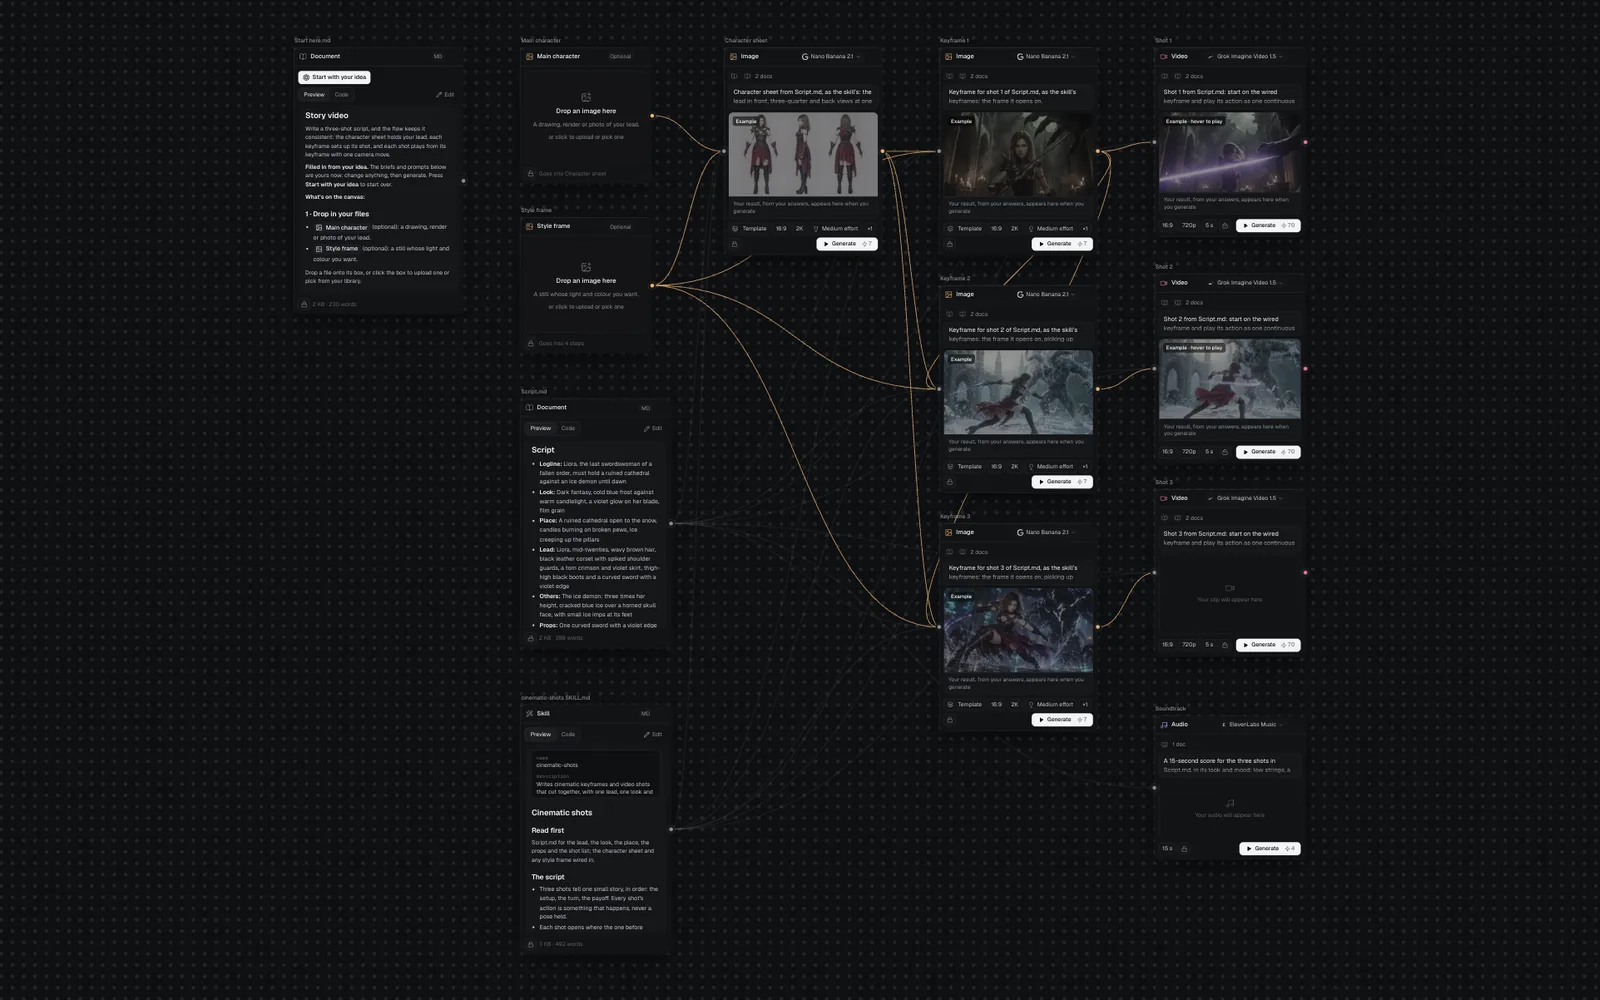1600x1000 pixels.
Task: Click Generate in the Soundtrack node
Action: click(1270, 849)
